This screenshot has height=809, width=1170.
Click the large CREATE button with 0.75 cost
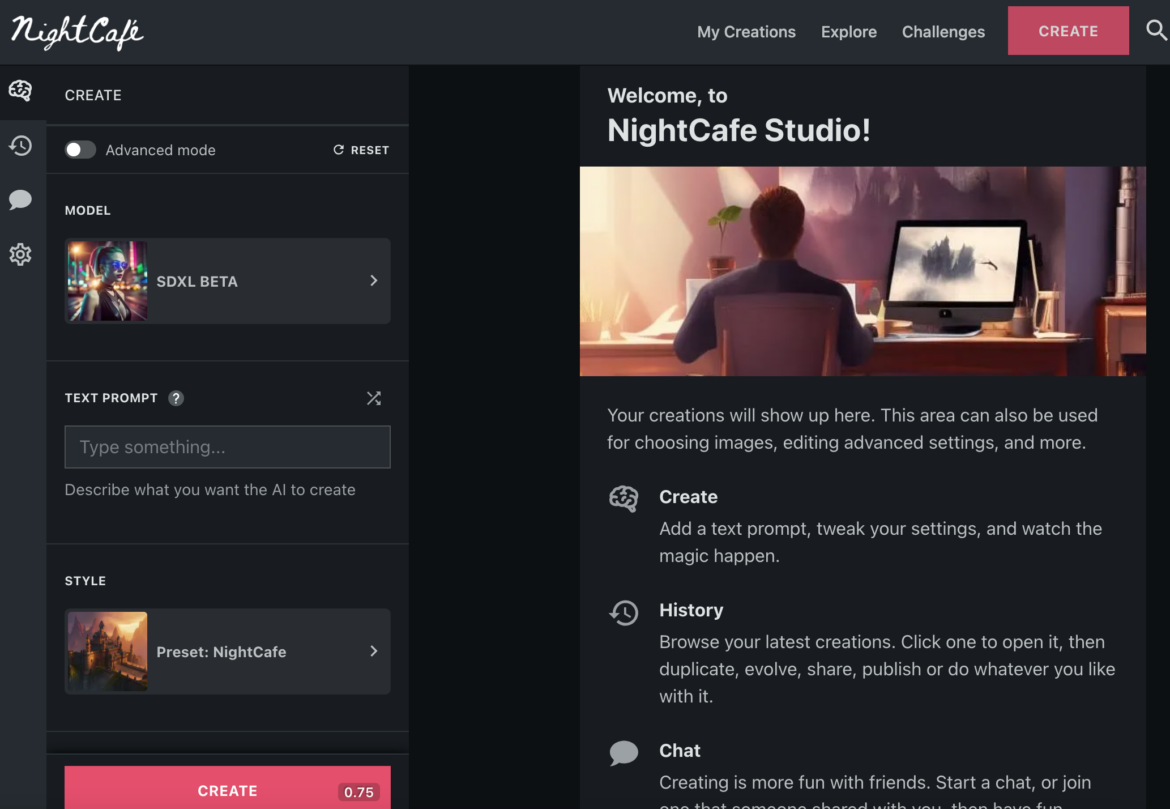pyautogui.click(x=228, y=788)
